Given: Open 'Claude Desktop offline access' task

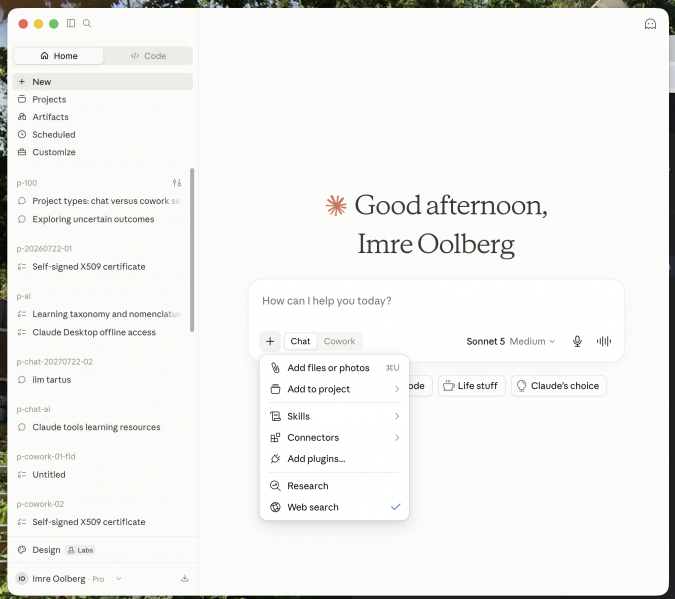Looking at the screenshot, I should click(x=101, y=332).
